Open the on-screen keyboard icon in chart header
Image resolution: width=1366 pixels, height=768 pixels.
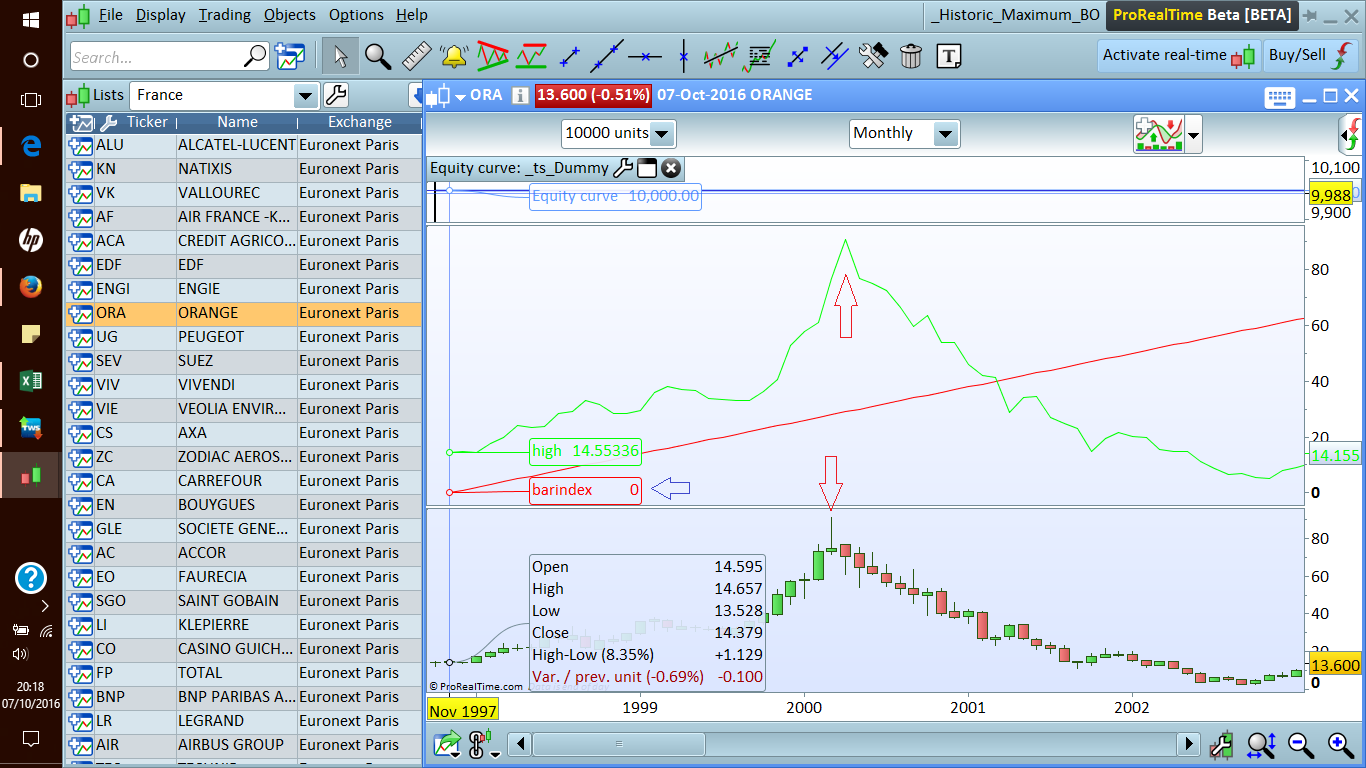(1280, 97)
